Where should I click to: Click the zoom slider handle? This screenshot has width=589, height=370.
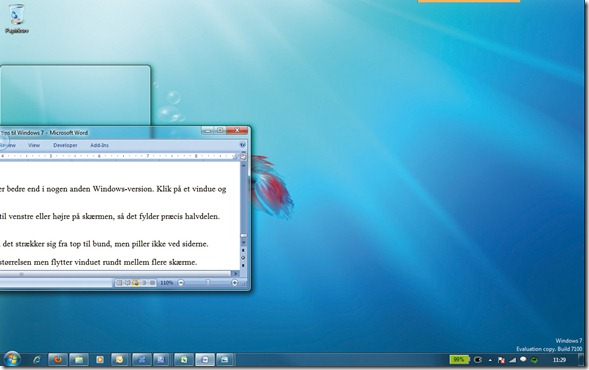[208, 282]
